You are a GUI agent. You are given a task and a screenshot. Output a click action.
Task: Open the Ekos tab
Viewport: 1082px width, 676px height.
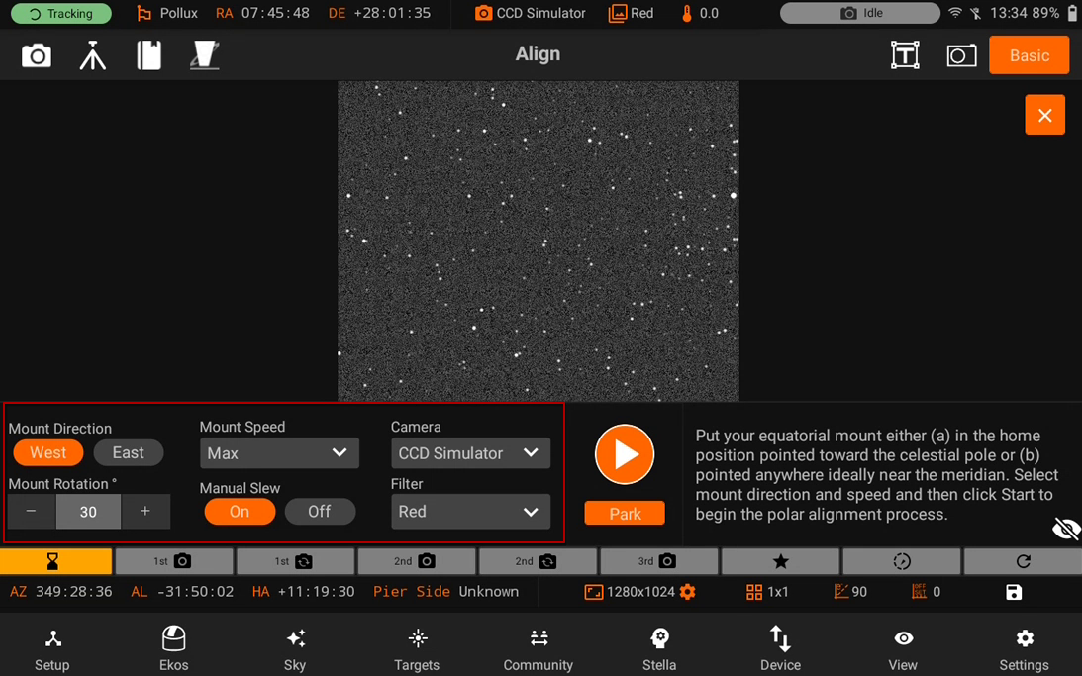click(x=173, y=650)
